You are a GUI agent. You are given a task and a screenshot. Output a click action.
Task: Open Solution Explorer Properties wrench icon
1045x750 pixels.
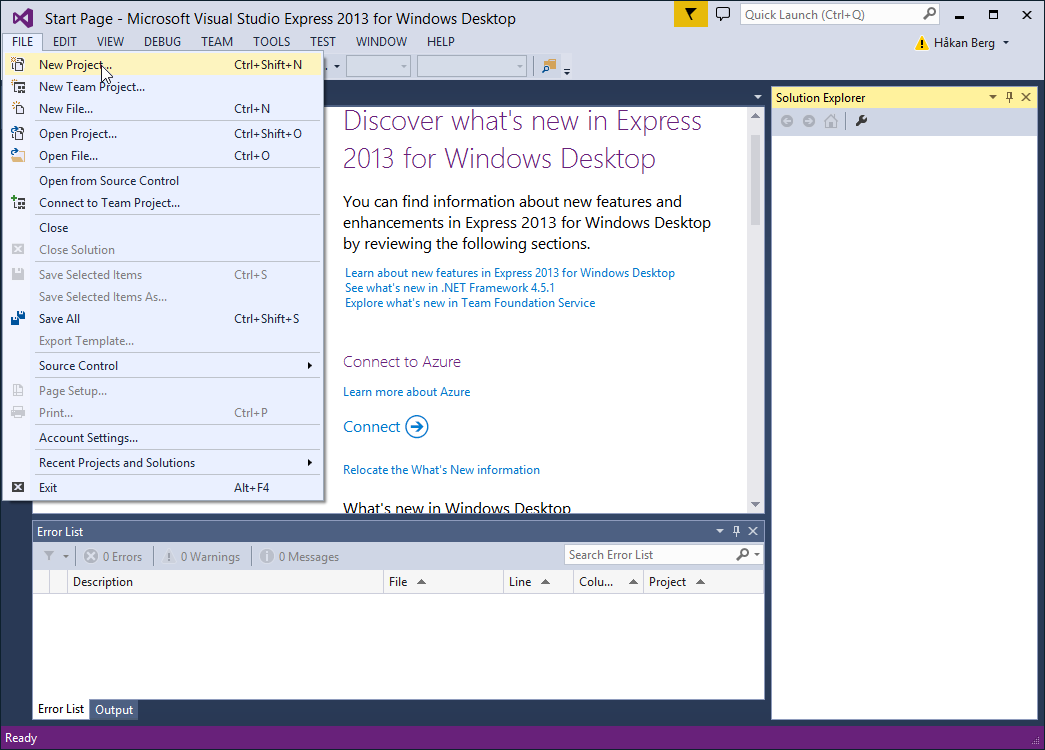[x=861, y=121]
